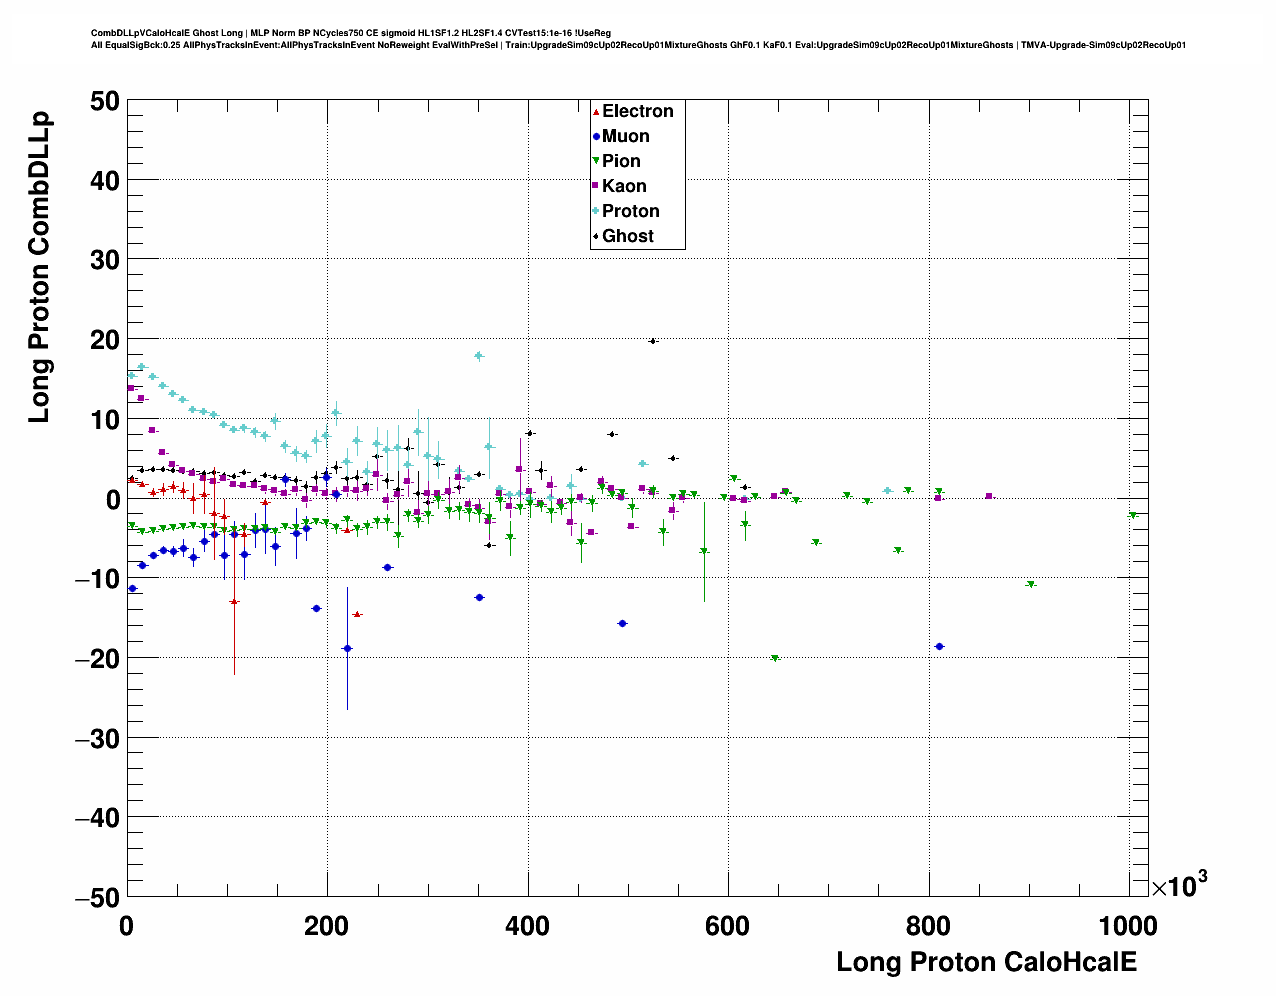The image size is (1276, 996).
Task: Click the y-axis title Long Proton CombDLLp
Action: pyautogui.click(x=39, y=268)
